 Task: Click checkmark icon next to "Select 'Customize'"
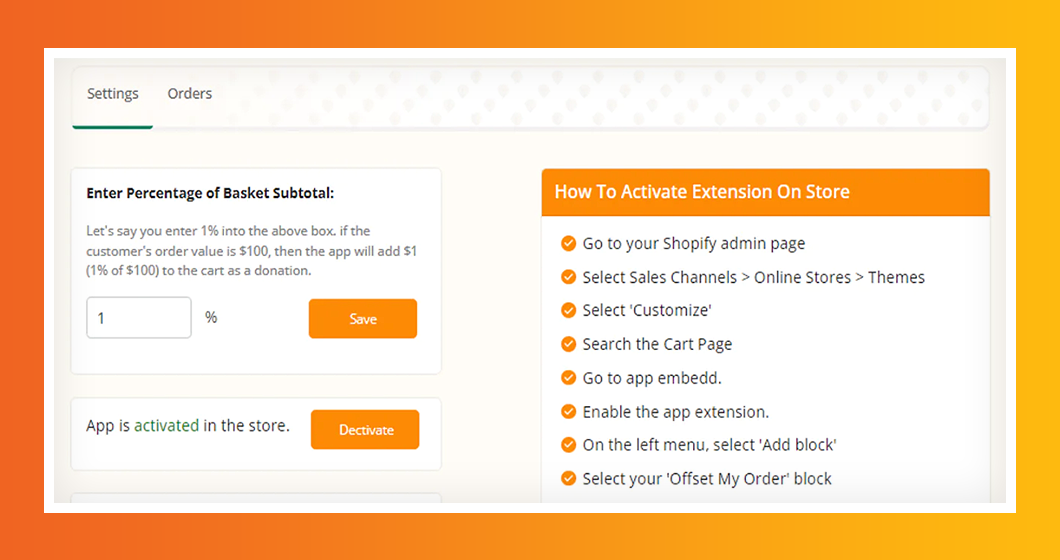point(568,310)
